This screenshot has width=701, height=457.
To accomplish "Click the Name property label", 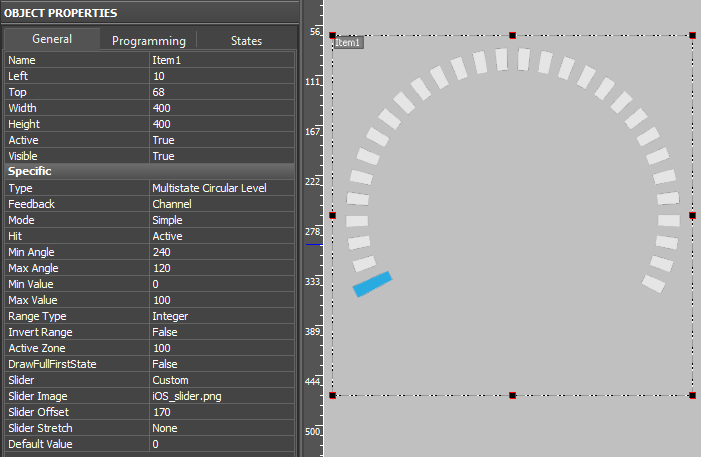I will coord(21,60).
